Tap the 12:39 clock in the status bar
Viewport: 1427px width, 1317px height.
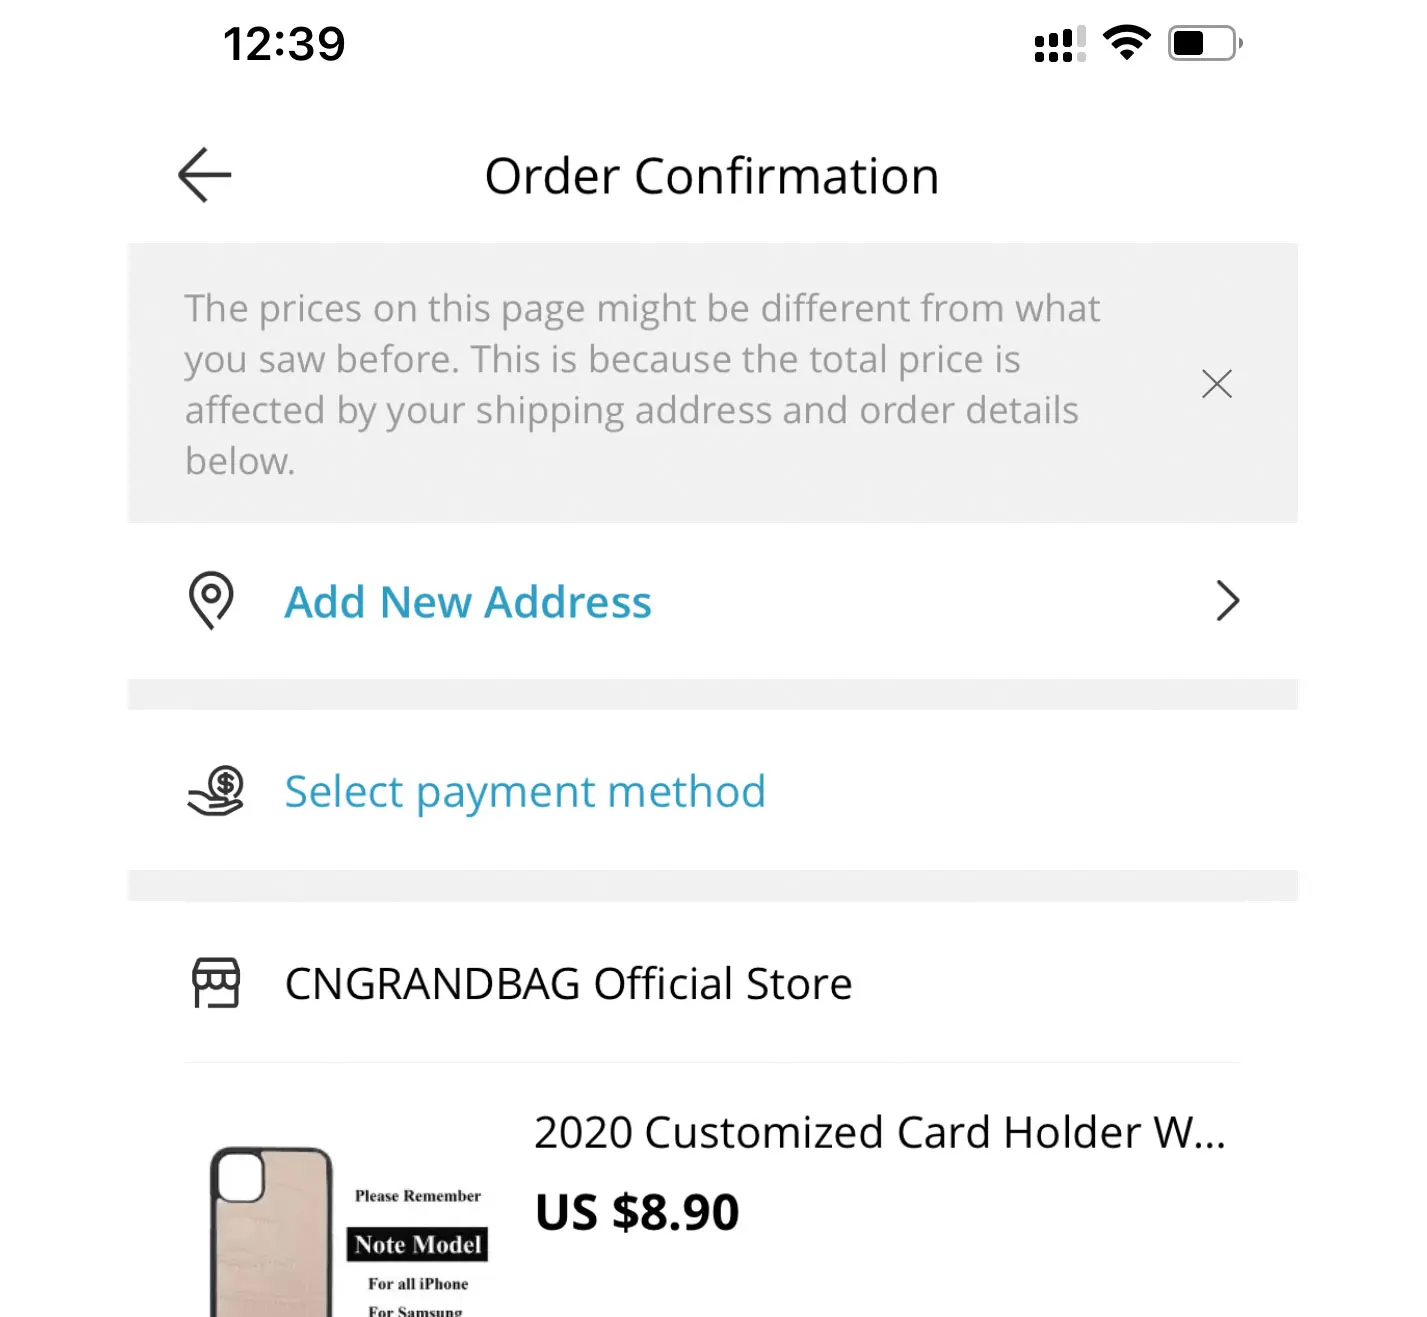(x=284, y=44)
